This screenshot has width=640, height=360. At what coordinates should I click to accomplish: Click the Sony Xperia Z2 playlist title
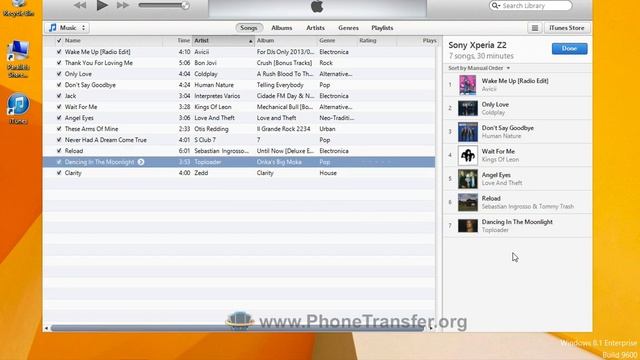[477, 45]
